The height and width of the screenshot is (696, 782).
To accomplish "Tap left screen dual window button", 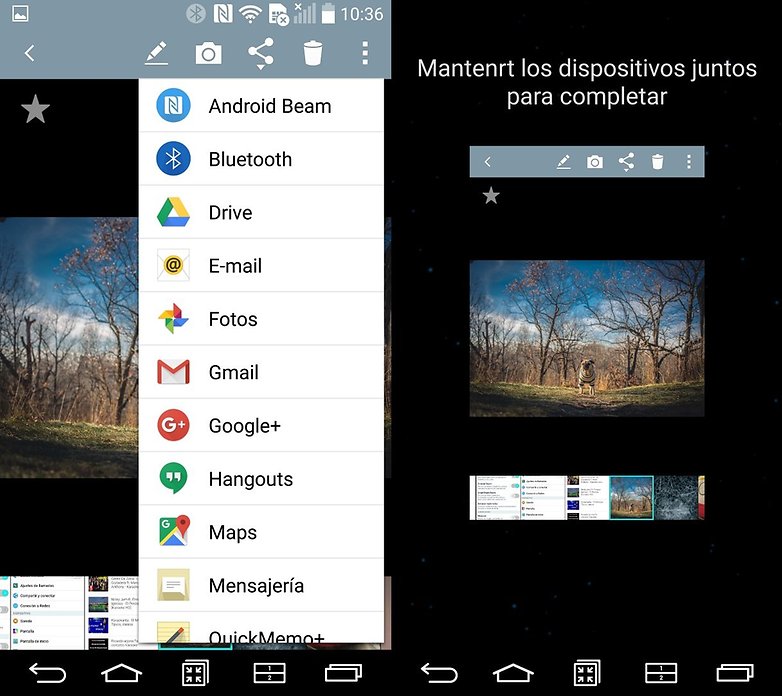I will tap(269, 673).
